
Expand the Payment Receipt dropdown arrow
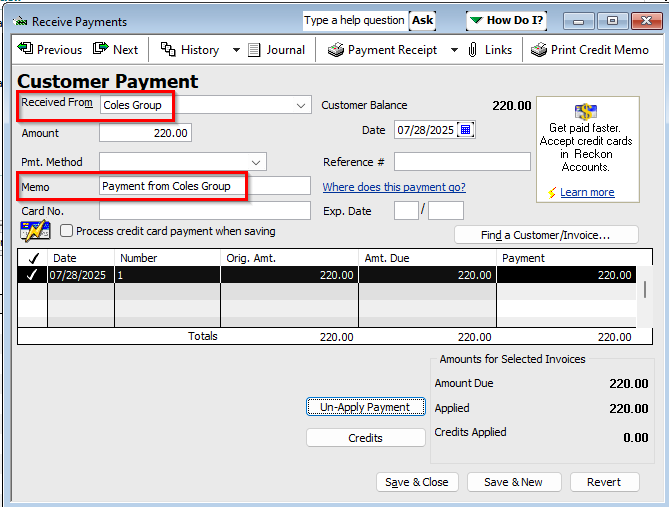click(454, 50)
